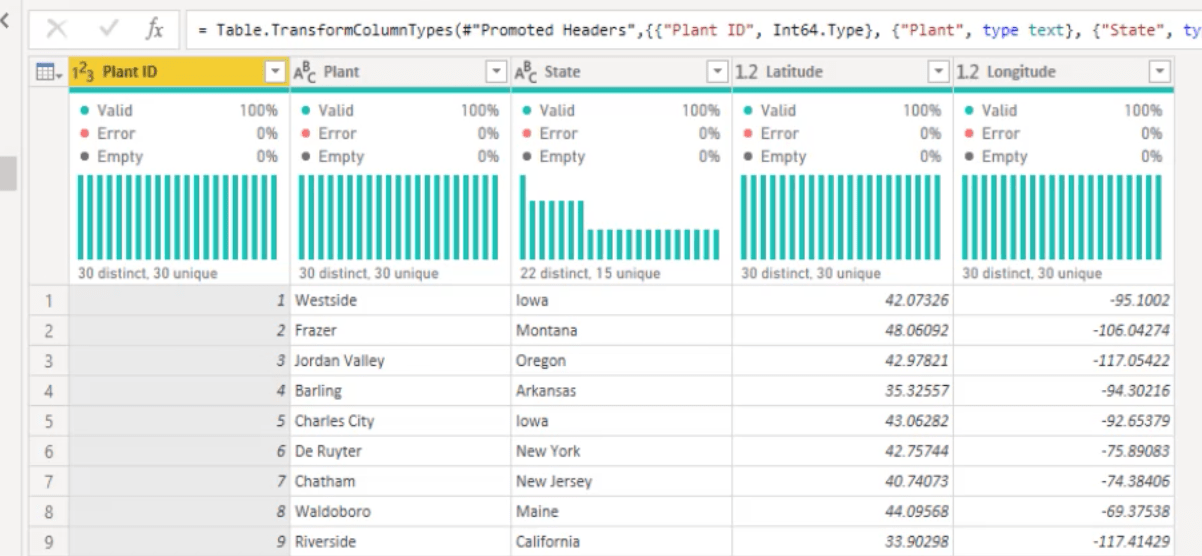
Task: Change State column data type icon
Action: point(526,72)
